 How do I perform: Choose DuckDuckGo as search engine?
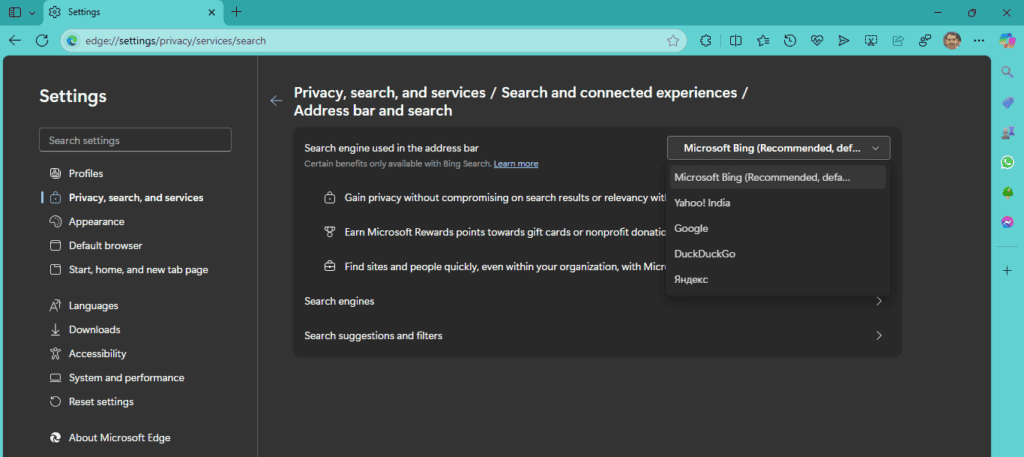pyautogui.click(x=778, y=254)
